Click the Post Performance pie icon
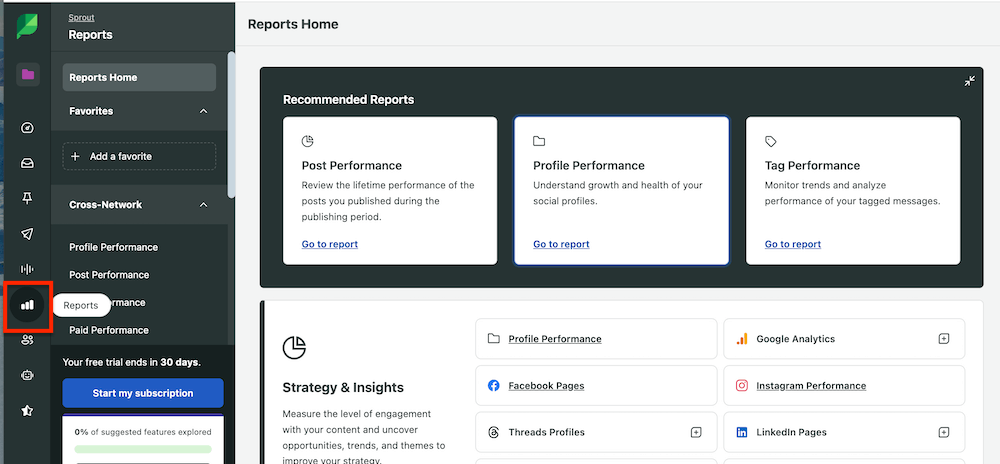Image resolution: width=1000 pixels, height=464 pixels. coord(307,141)
